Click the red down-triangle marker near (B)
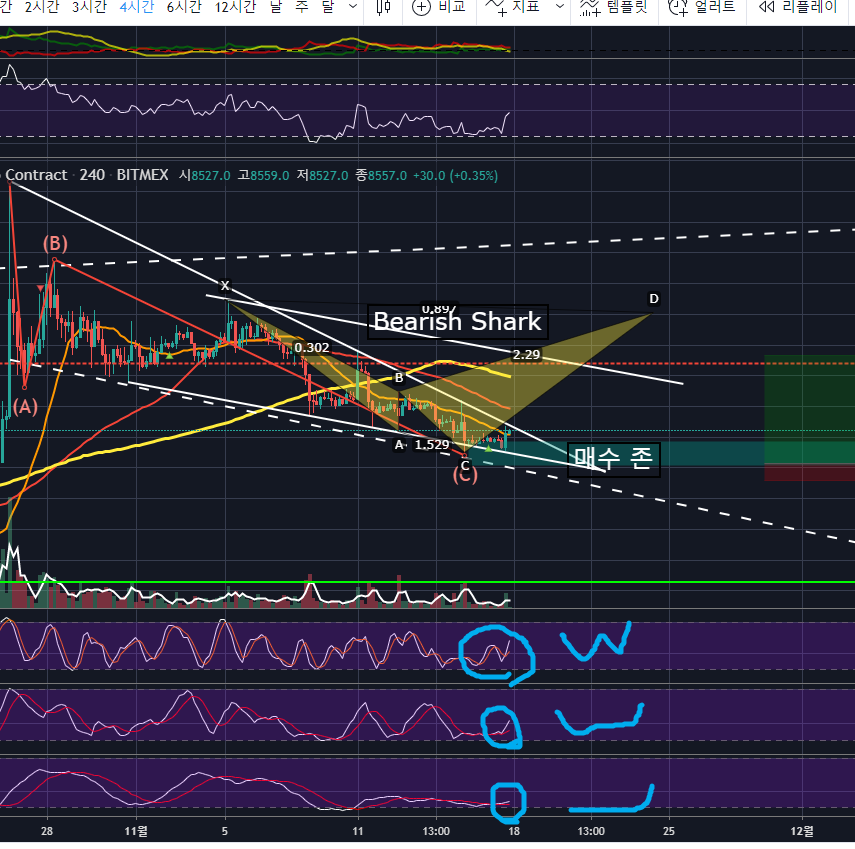 pyautogui.click(x=40, y=287)
